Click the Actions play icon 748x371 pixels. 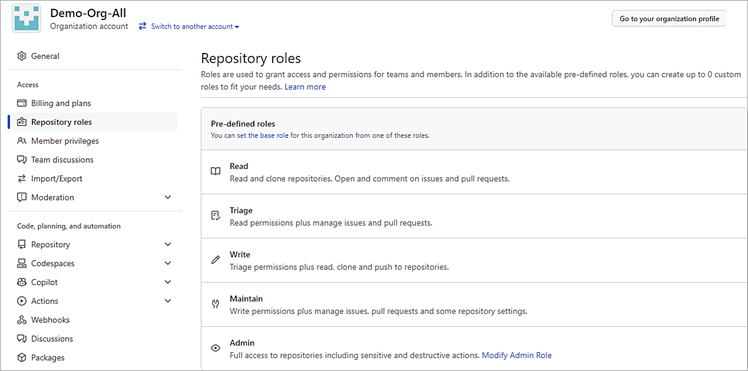coord(21,301)
